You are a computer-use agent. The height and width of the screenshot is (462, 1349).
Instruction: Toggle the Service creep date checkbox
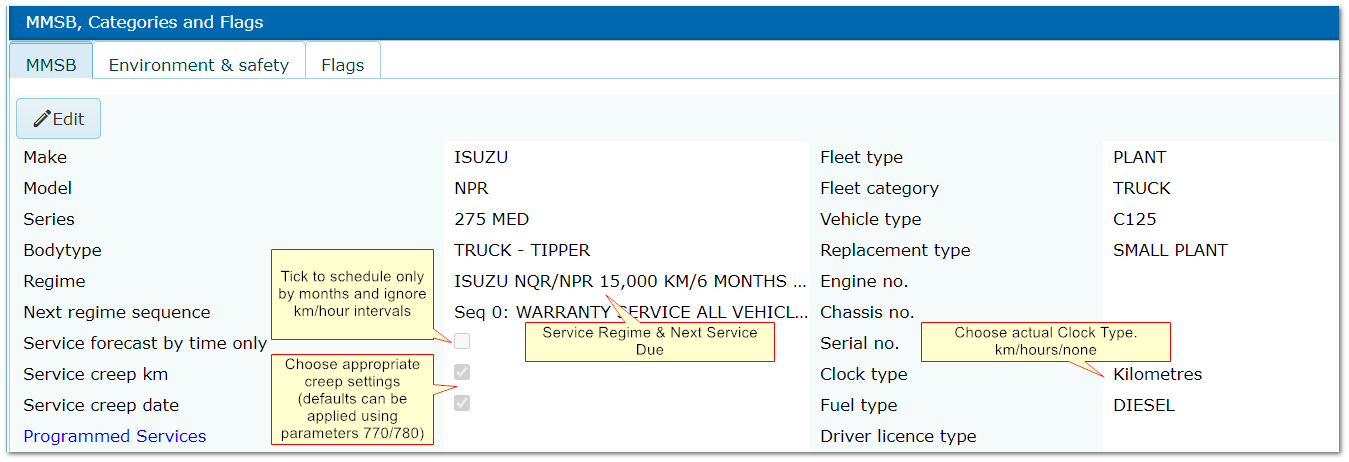(x=462, y=404)
